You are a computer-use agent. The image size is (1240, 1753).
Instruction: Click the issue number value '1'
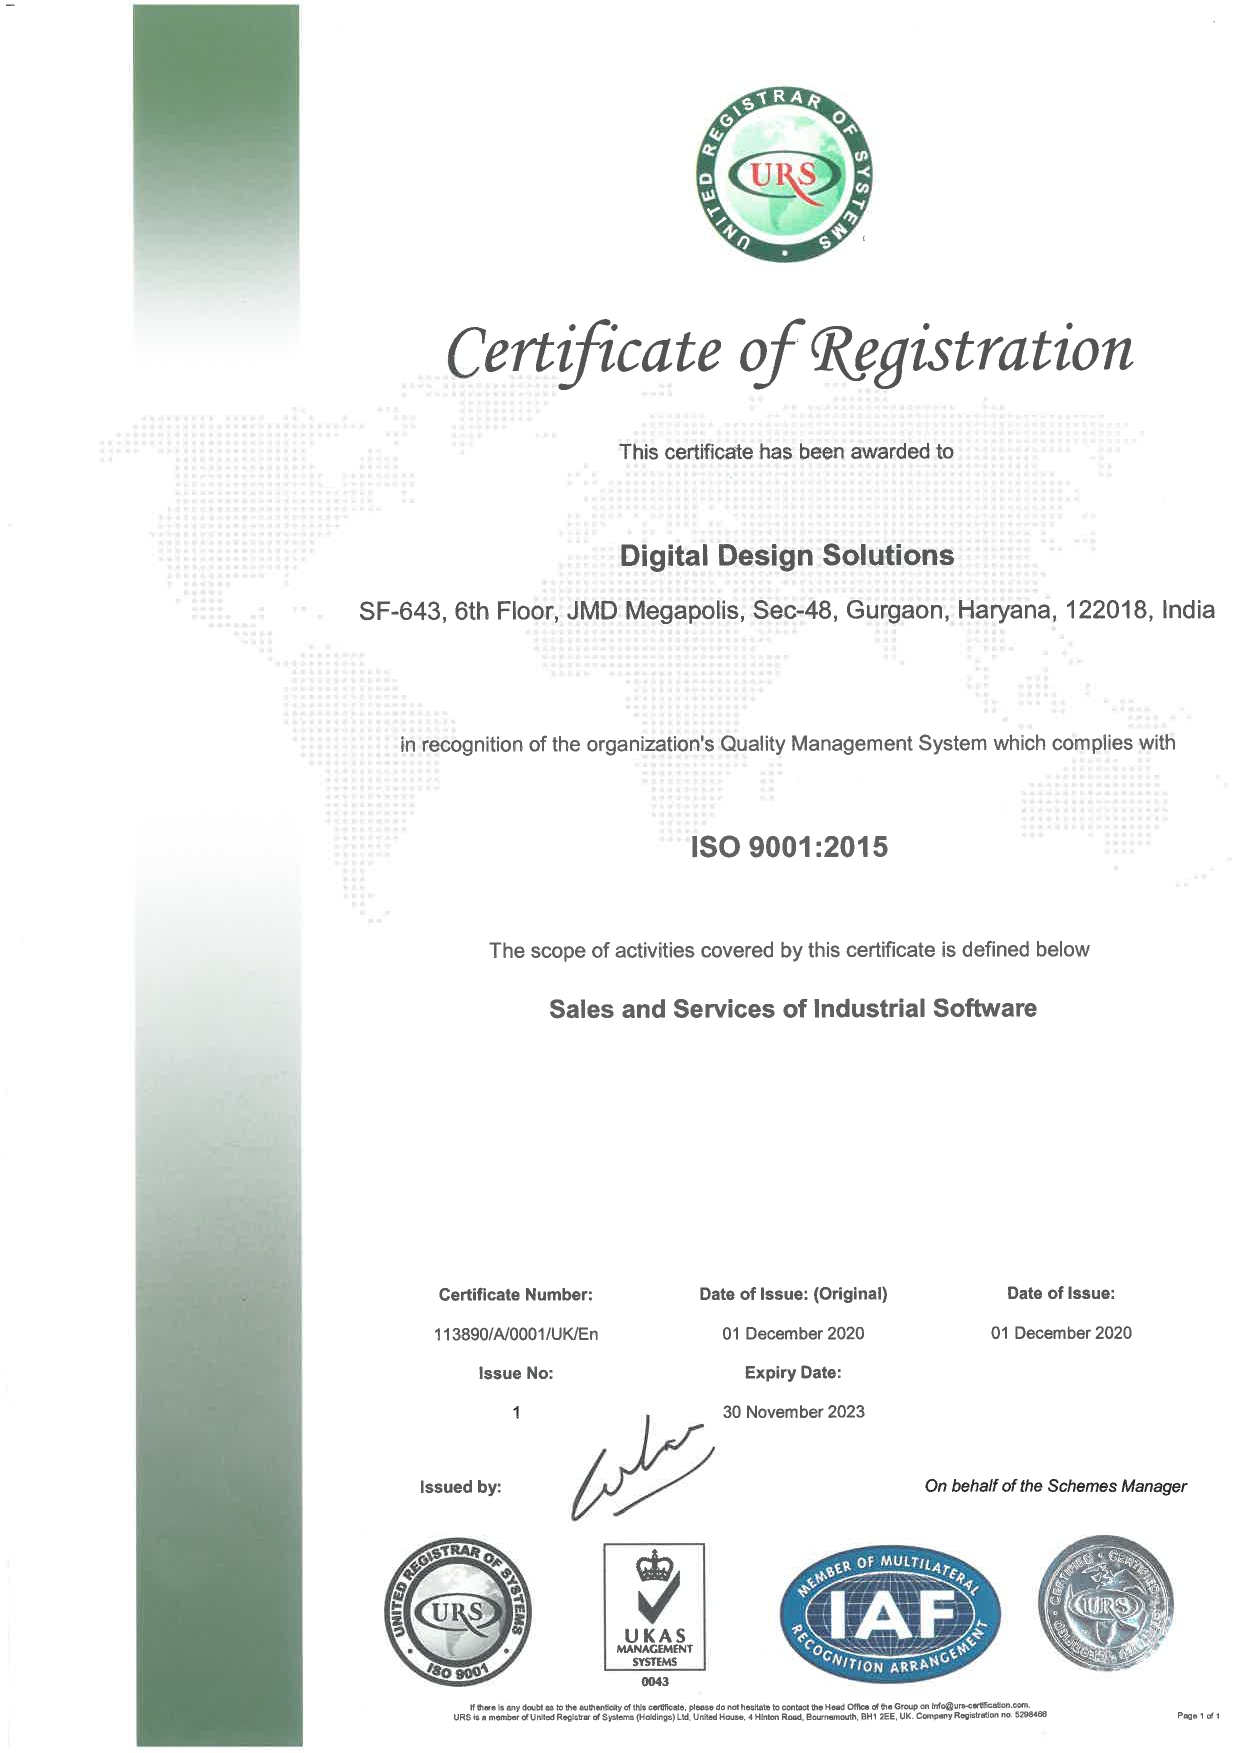(x=516, y=1412)
